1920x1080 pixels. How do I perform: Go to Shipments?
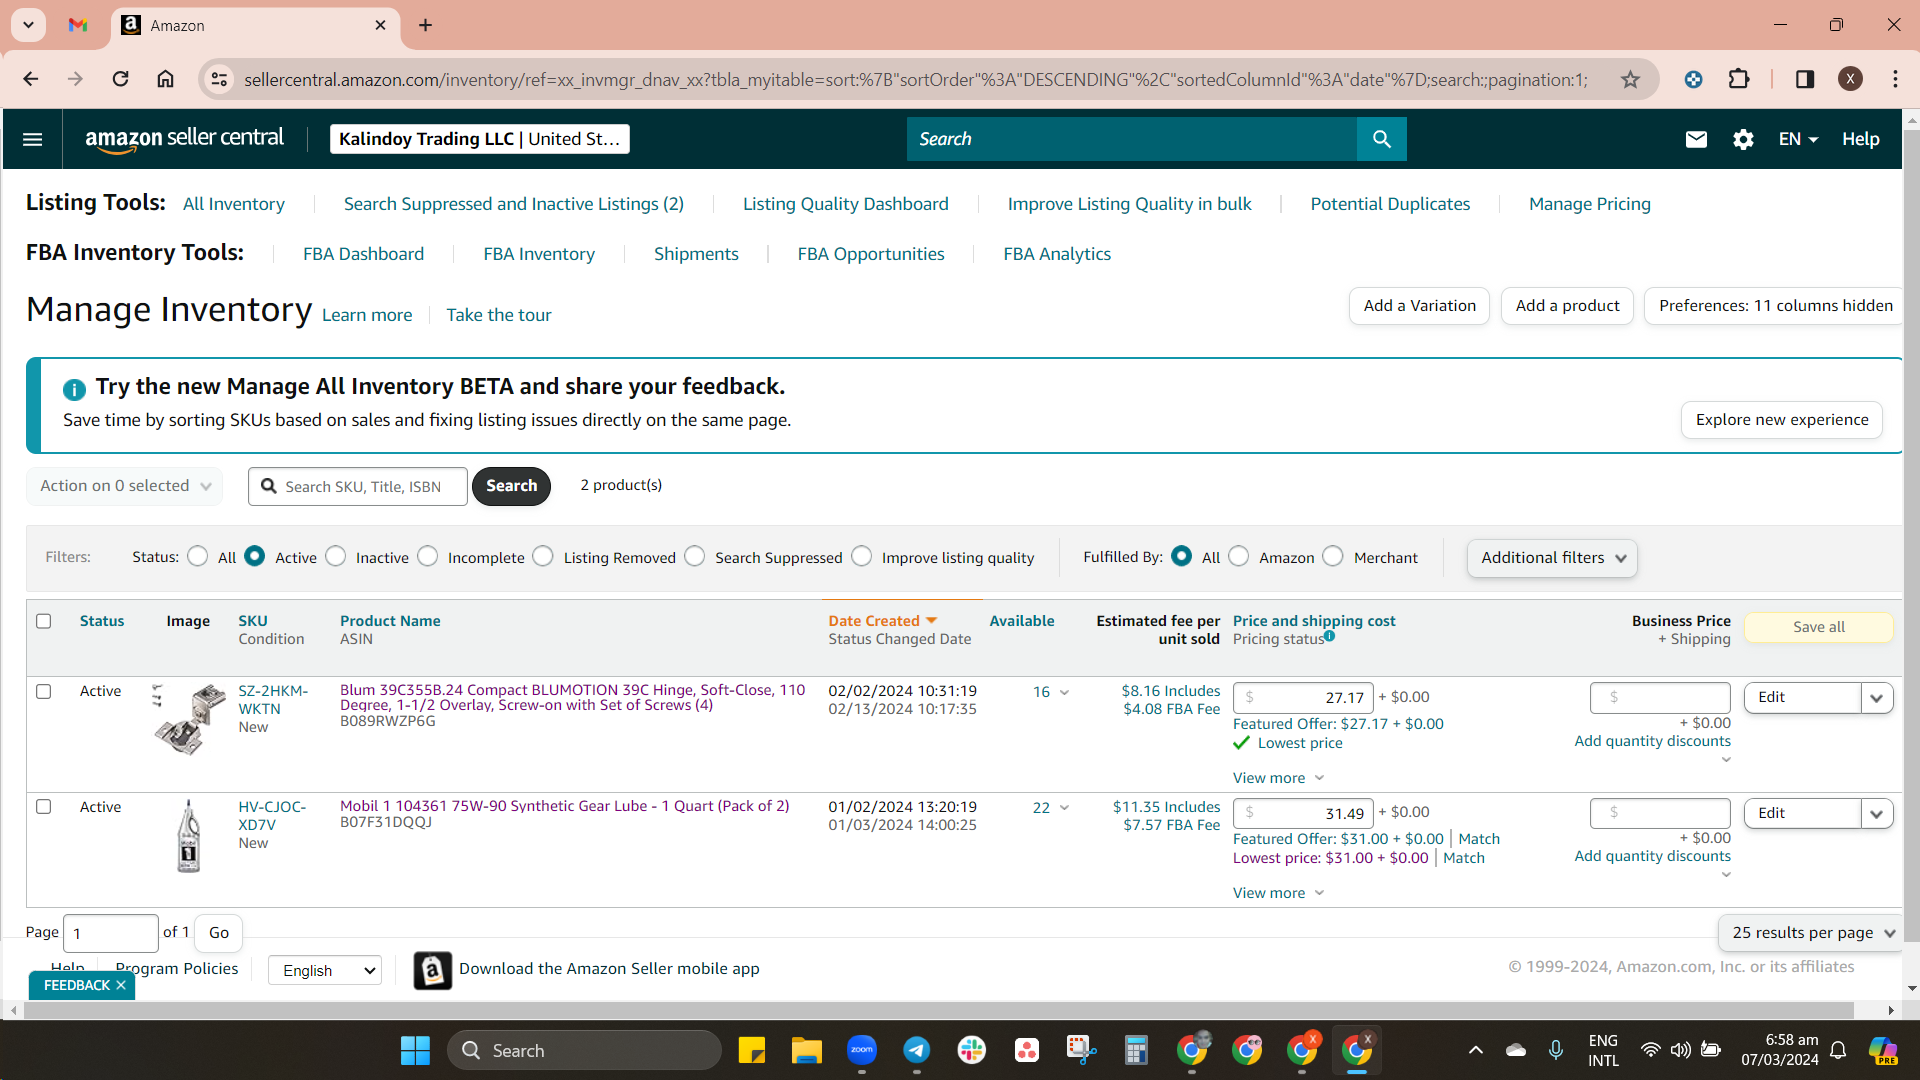[x=696, y=254]
